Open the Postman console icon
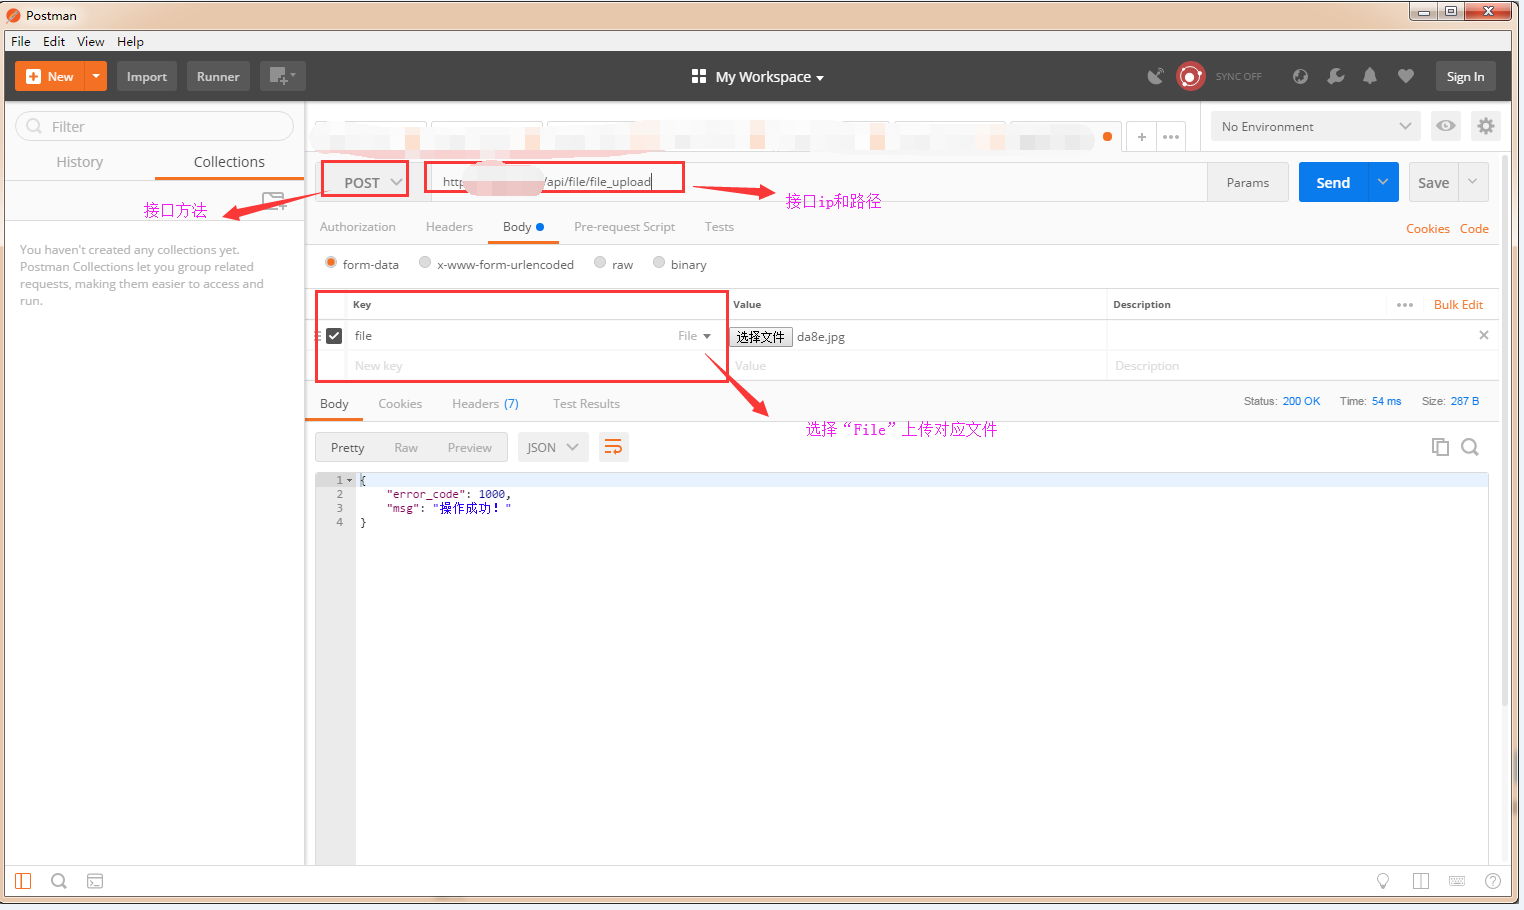The height and width of the screenshot is (910, 1524). [95, 881]
